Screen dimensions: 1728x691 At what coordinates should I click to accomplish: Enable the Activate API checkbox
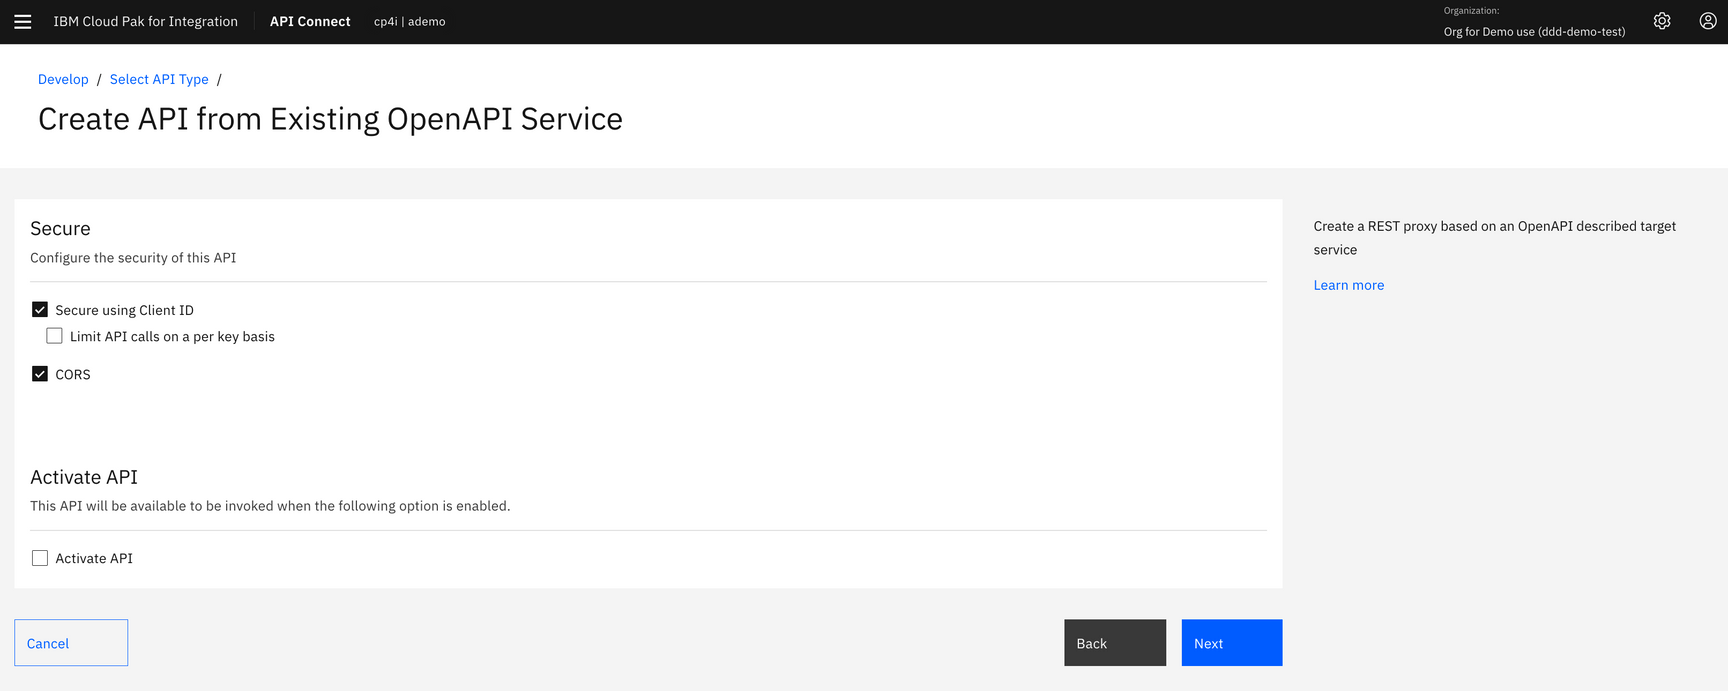(39, 557)
